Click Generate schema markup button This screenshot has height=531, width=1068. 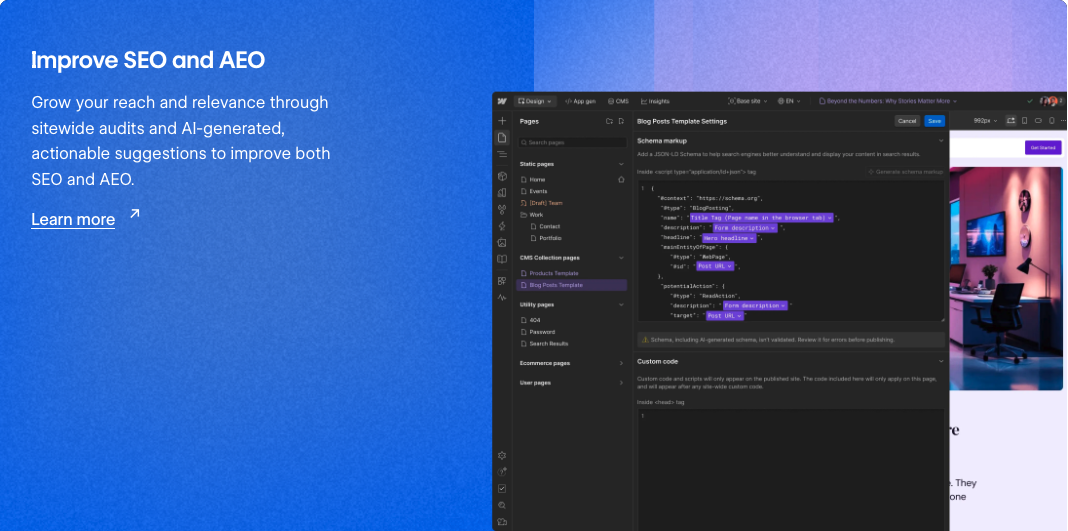[906, 172]
